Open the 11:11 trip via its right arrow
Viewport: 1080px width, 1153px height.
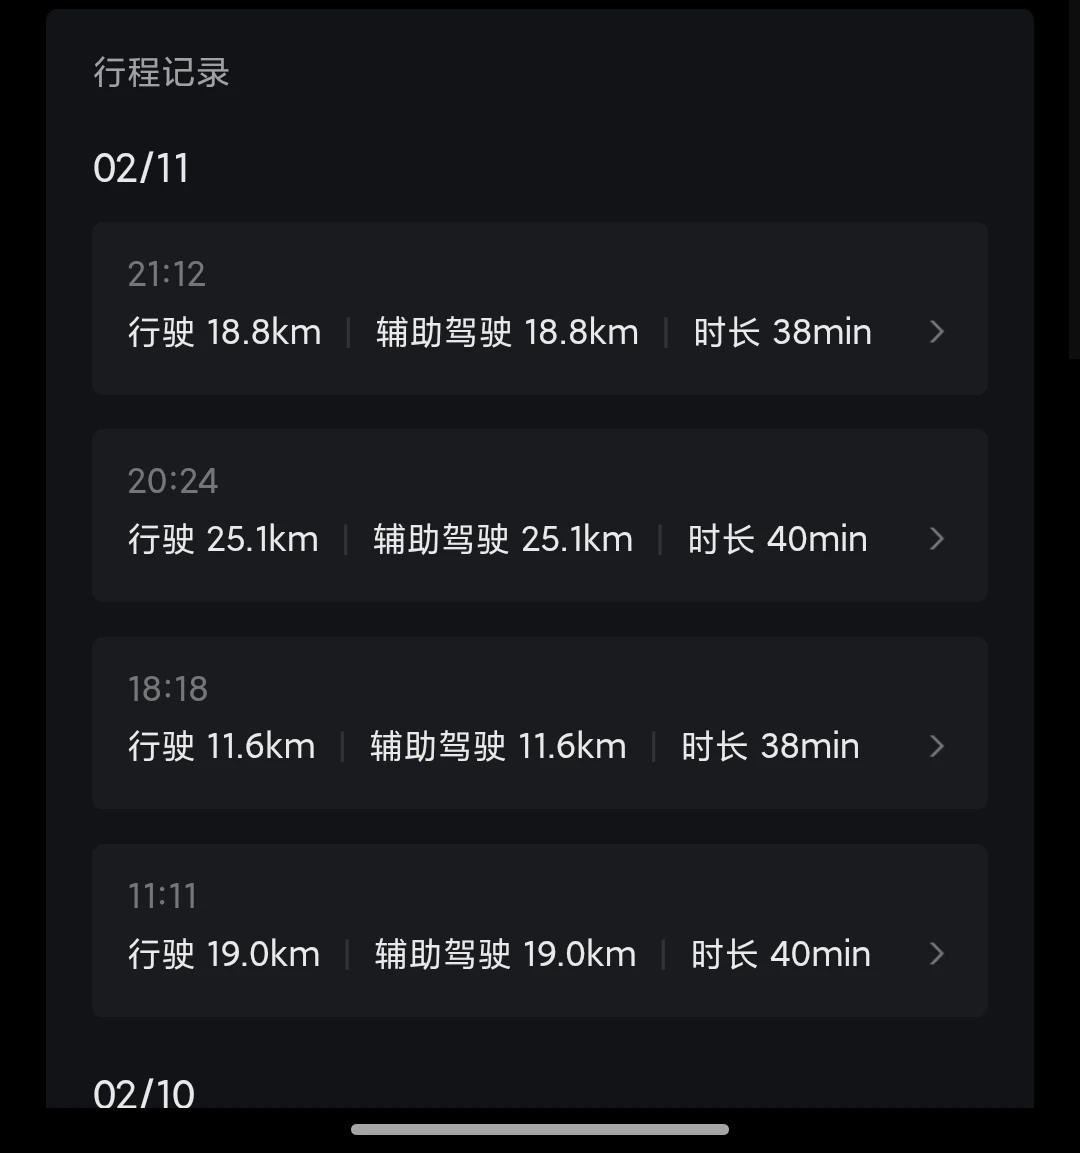click(x=936, y=954)
